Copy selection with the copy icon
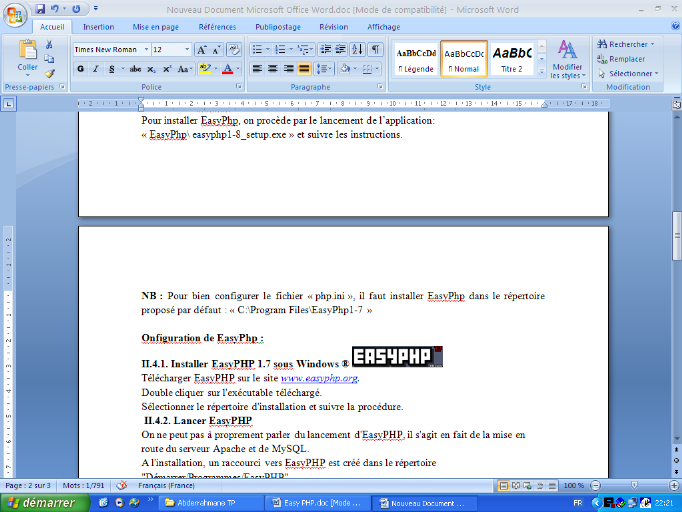This screenshot has height=512, width=682. (x=49, y=59)
